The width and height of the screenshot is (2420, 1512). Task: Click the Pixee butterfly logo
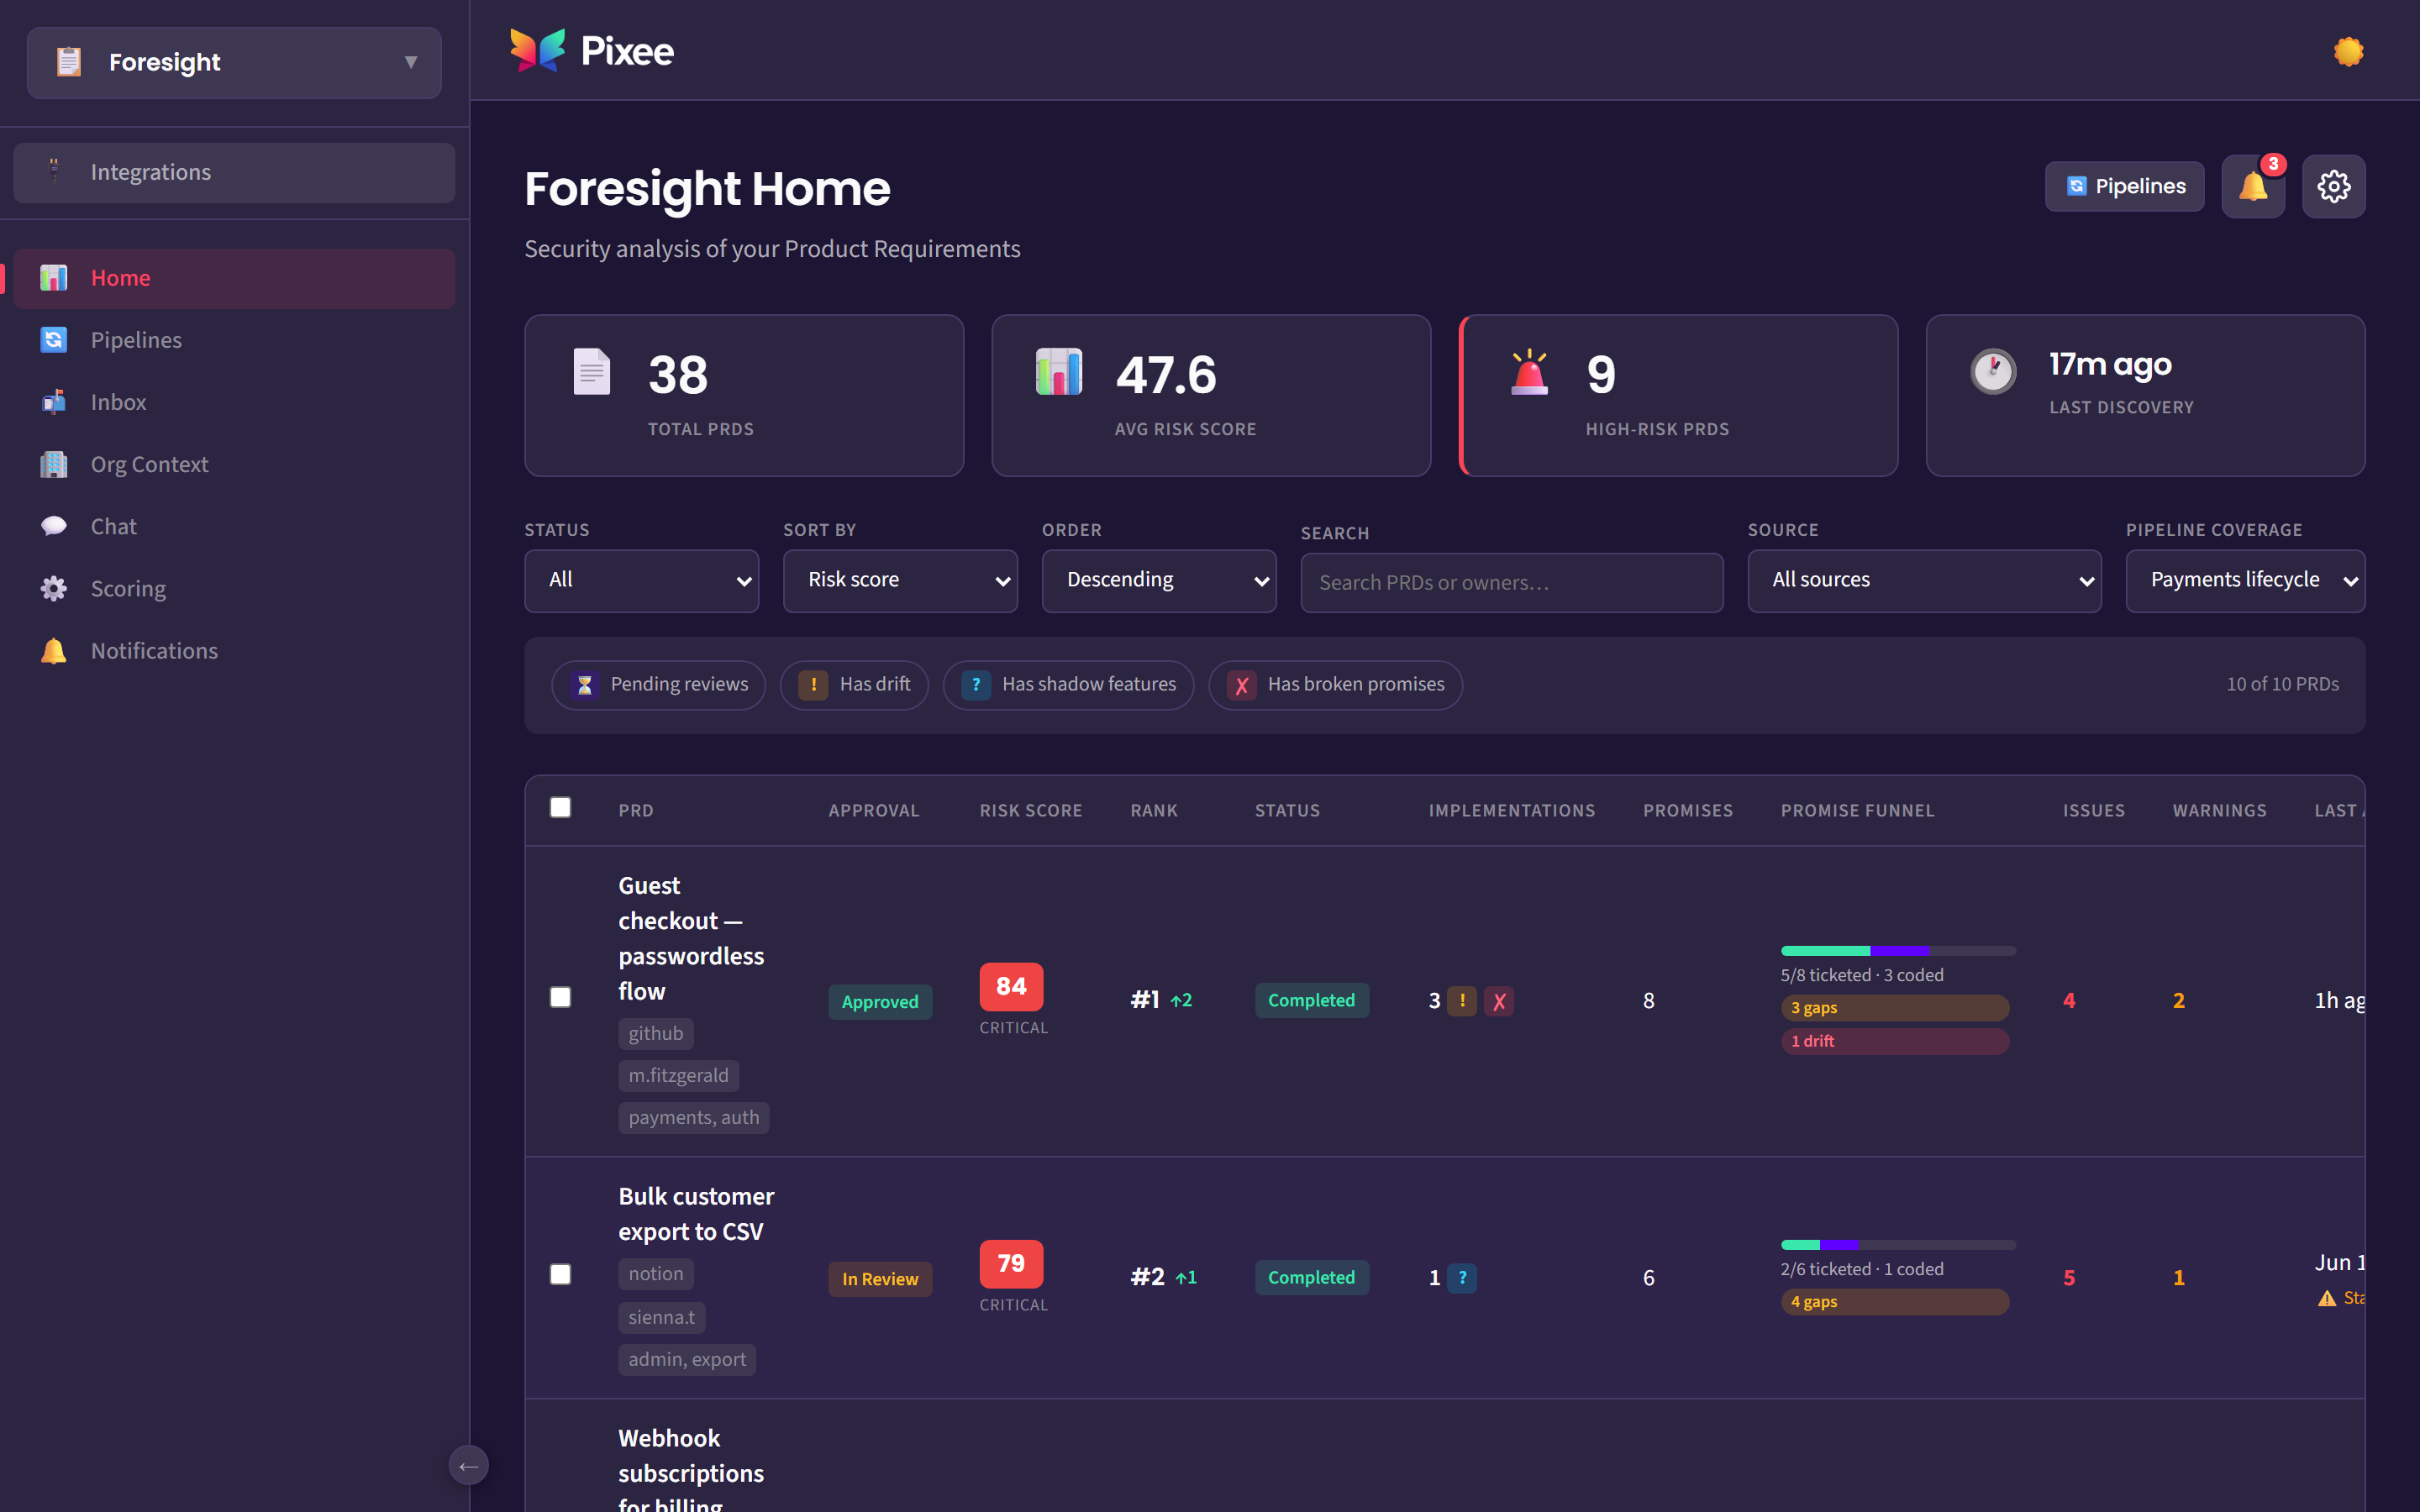point(537,50)
